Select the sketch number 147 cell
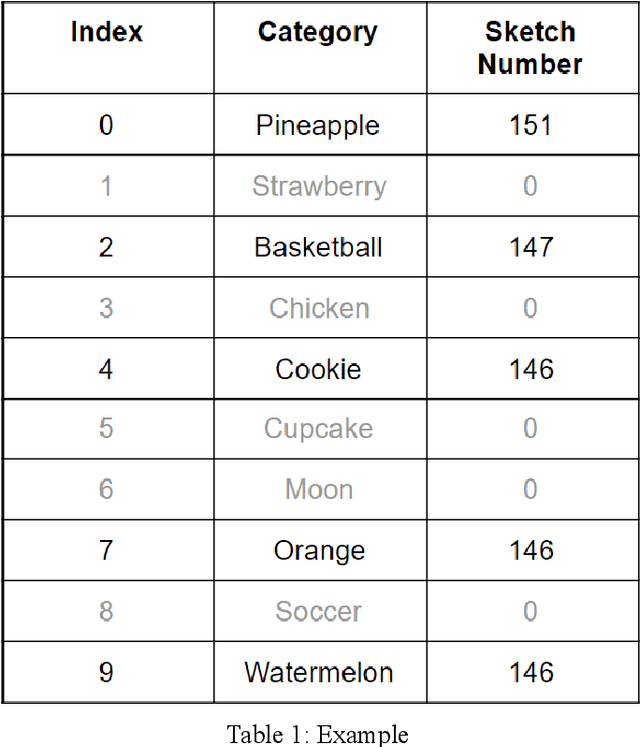 tap(530, 247)
